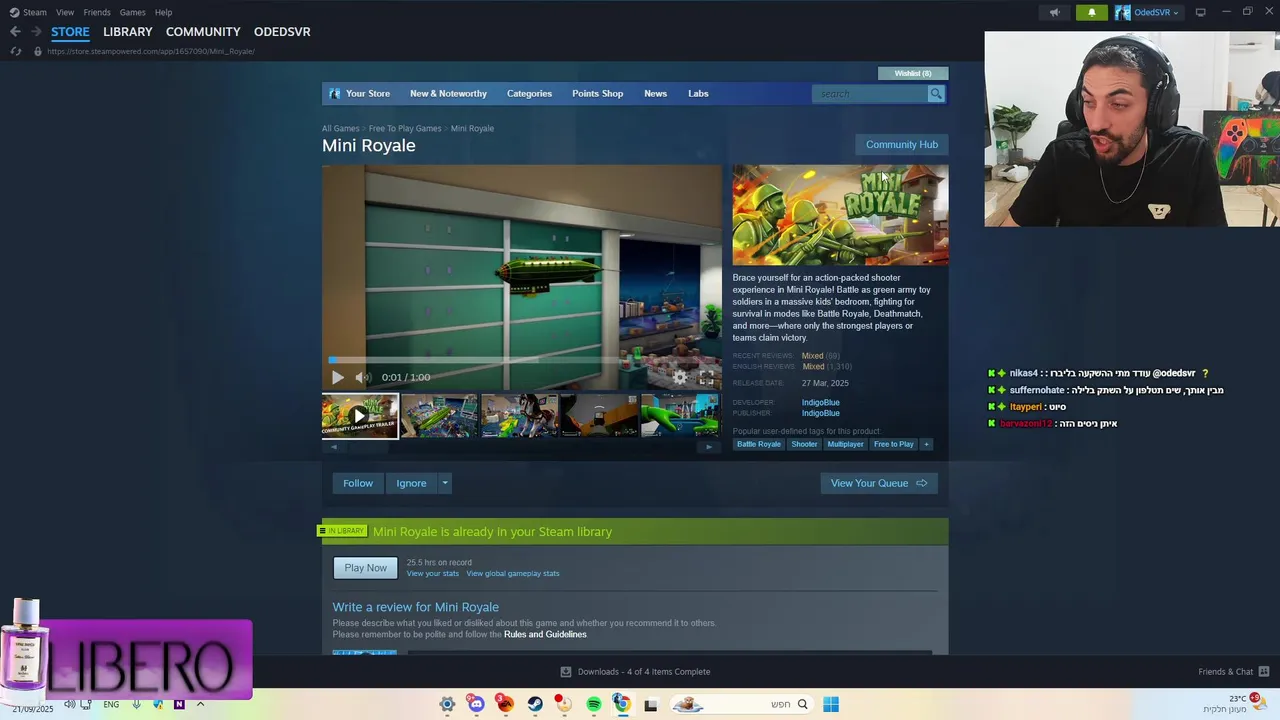Open the View menu

pyautogui.click(x=65, y=12)
